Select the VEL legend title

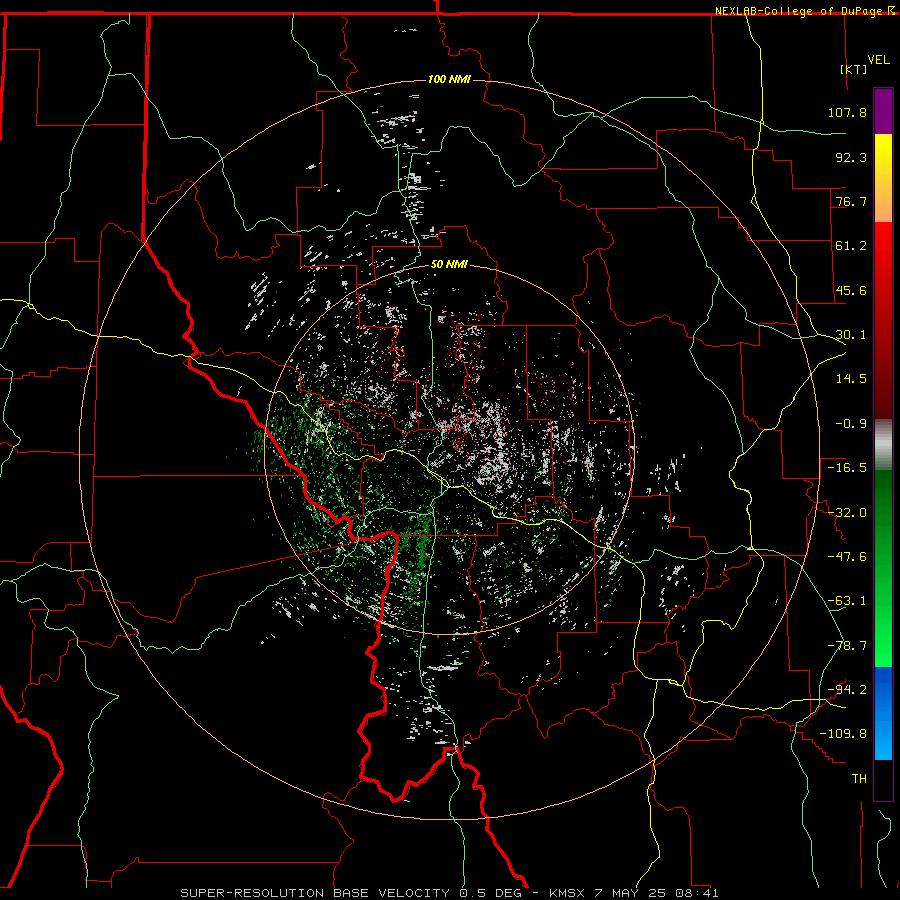(x=878, y=59)
